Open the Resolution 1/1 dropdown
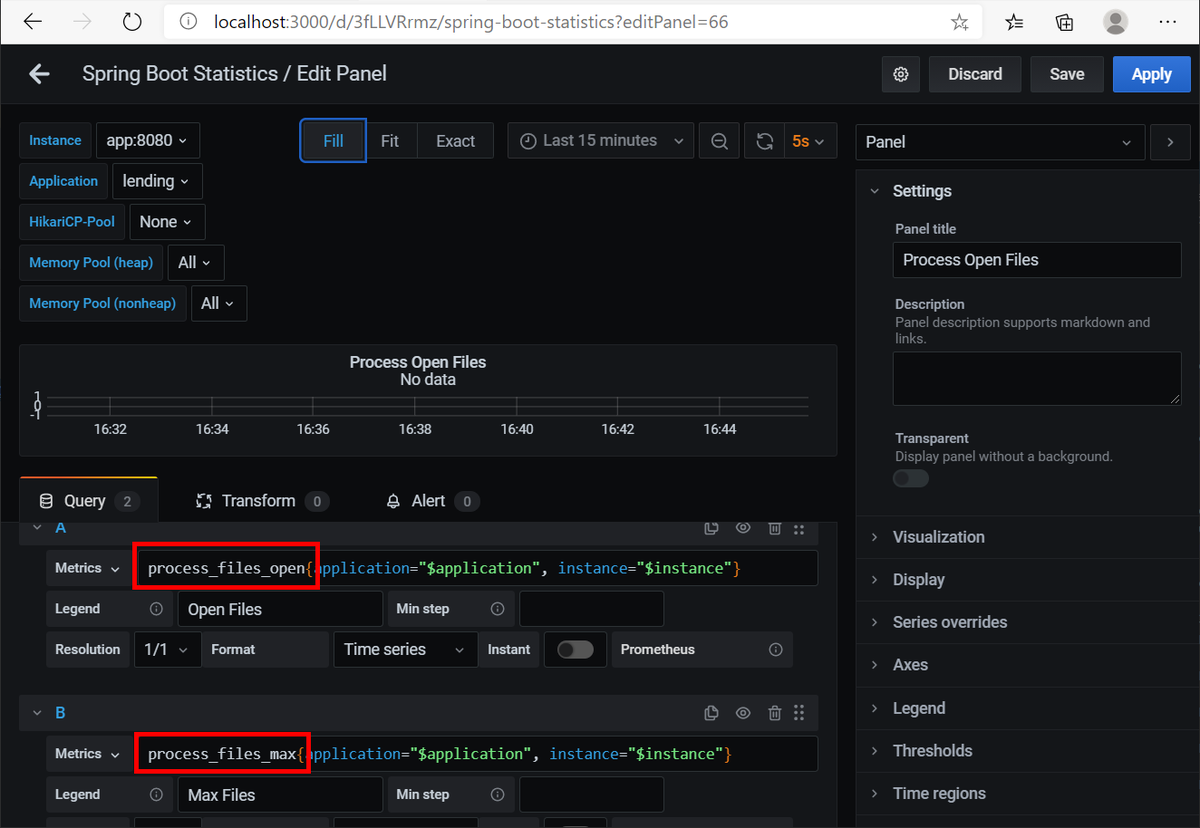This screenshot has height=828, width=1200. (167, 650)
